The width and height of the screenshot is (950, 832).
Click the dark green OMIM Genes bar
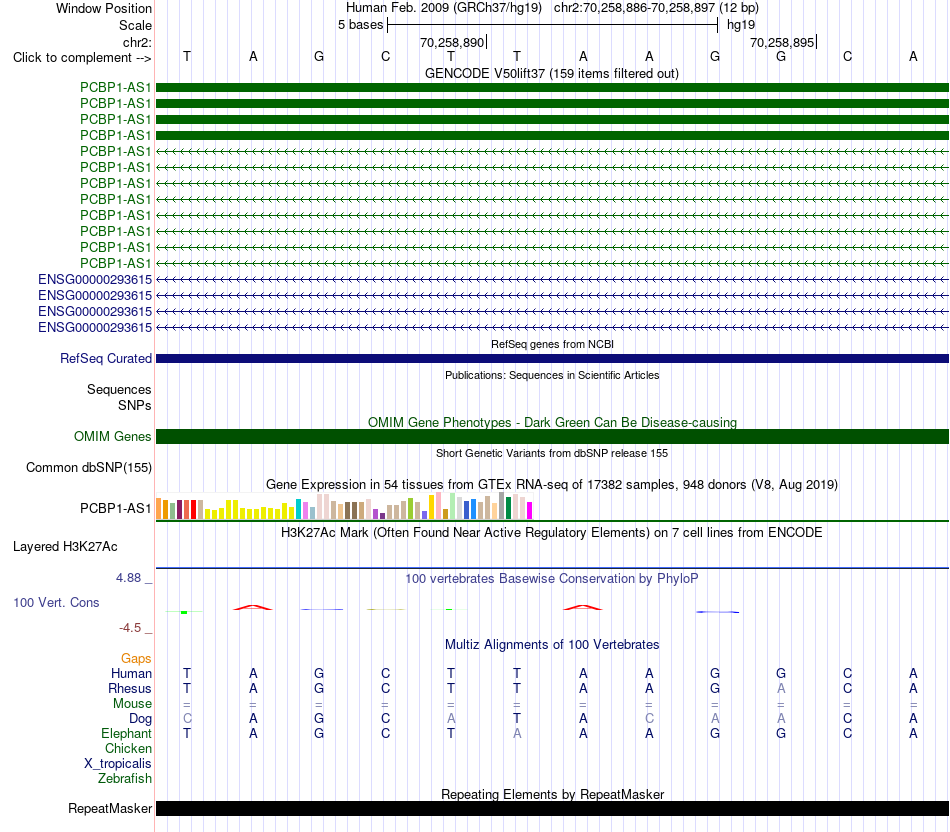click(x=552, y=436)
